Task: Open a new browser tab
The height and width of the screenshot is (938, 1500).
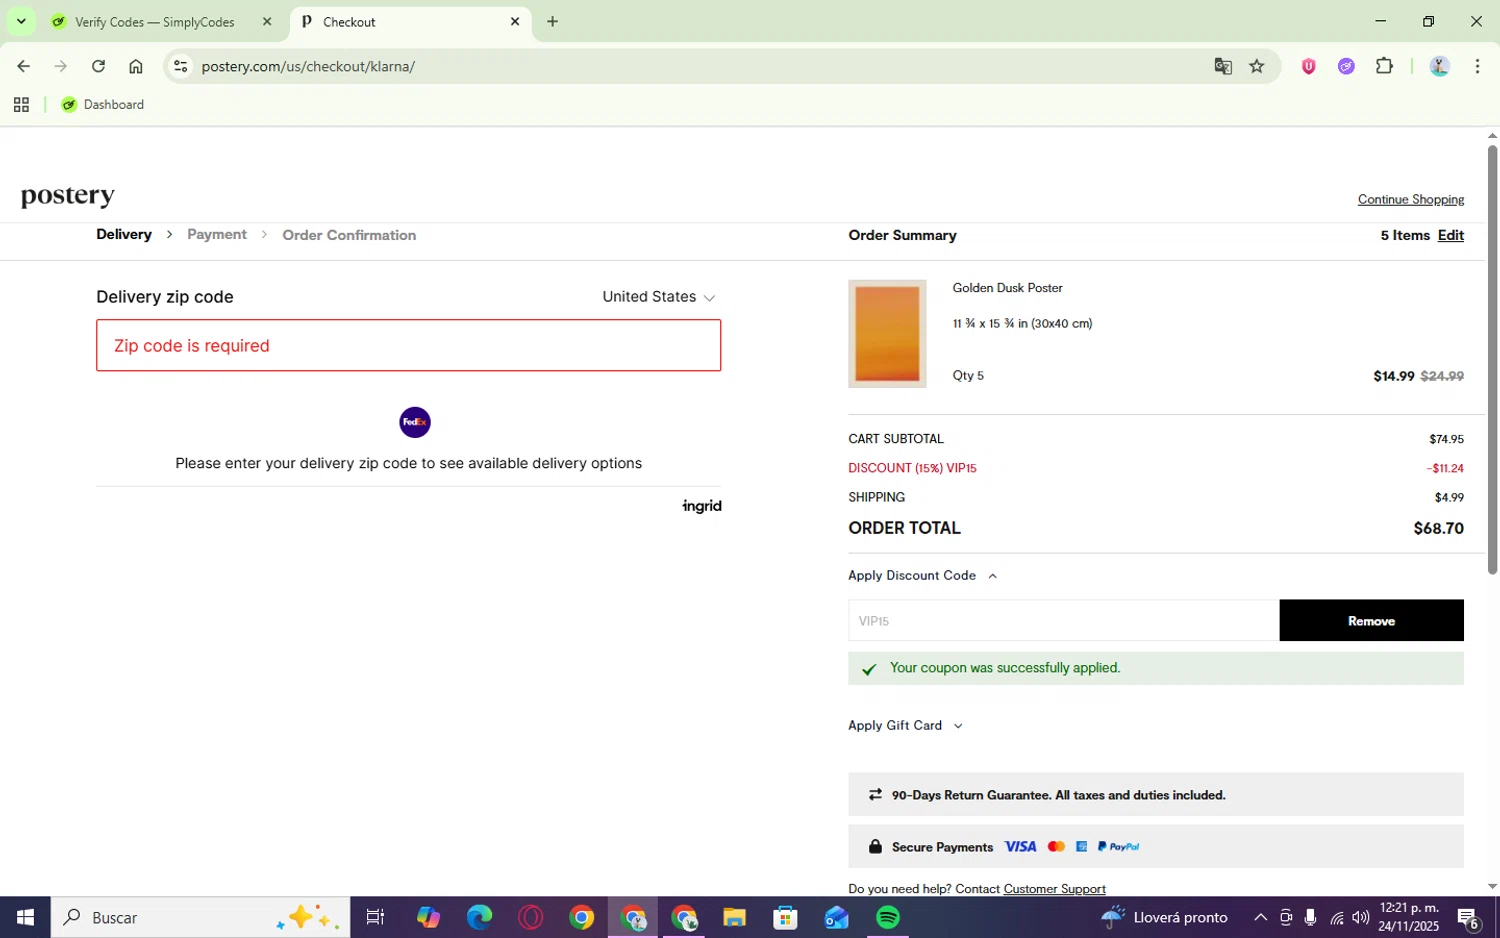Action: [552, 21]
